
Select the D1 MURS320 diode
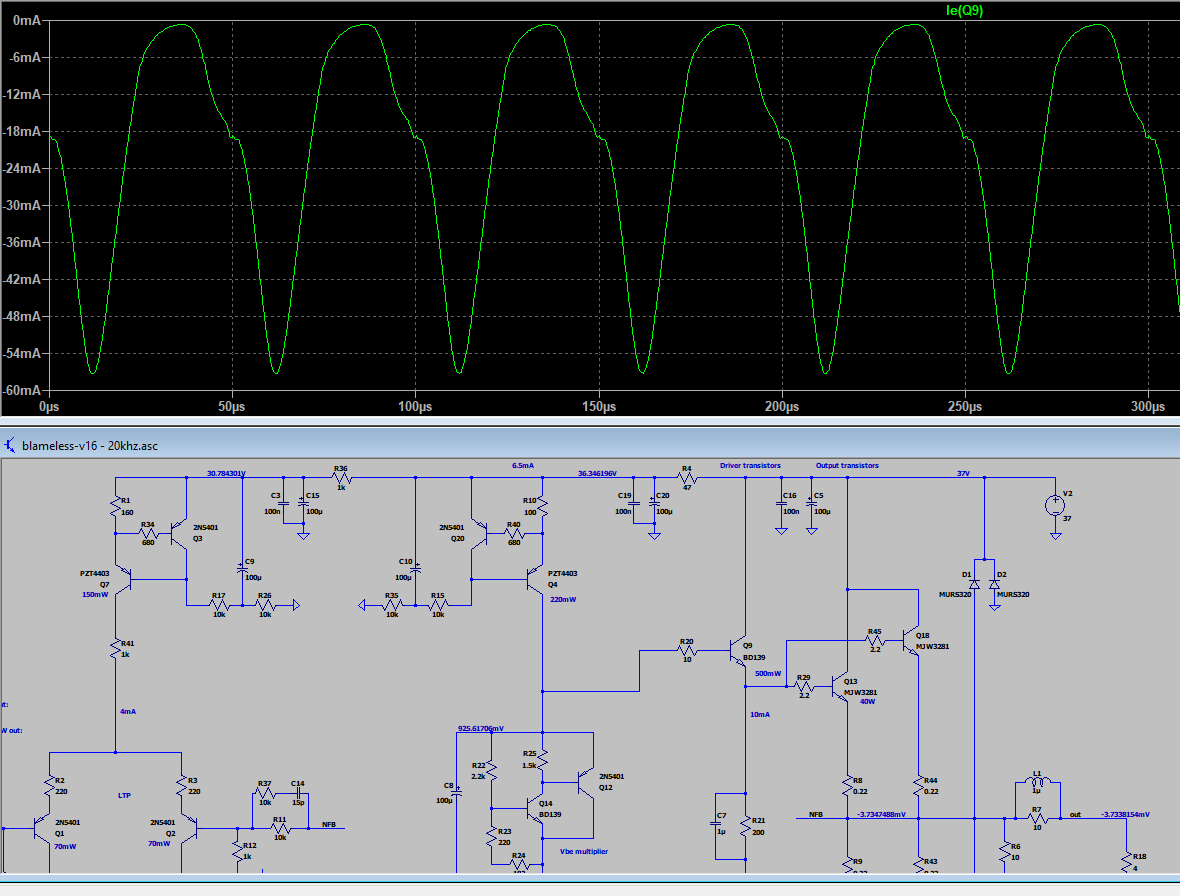[974, 584]
